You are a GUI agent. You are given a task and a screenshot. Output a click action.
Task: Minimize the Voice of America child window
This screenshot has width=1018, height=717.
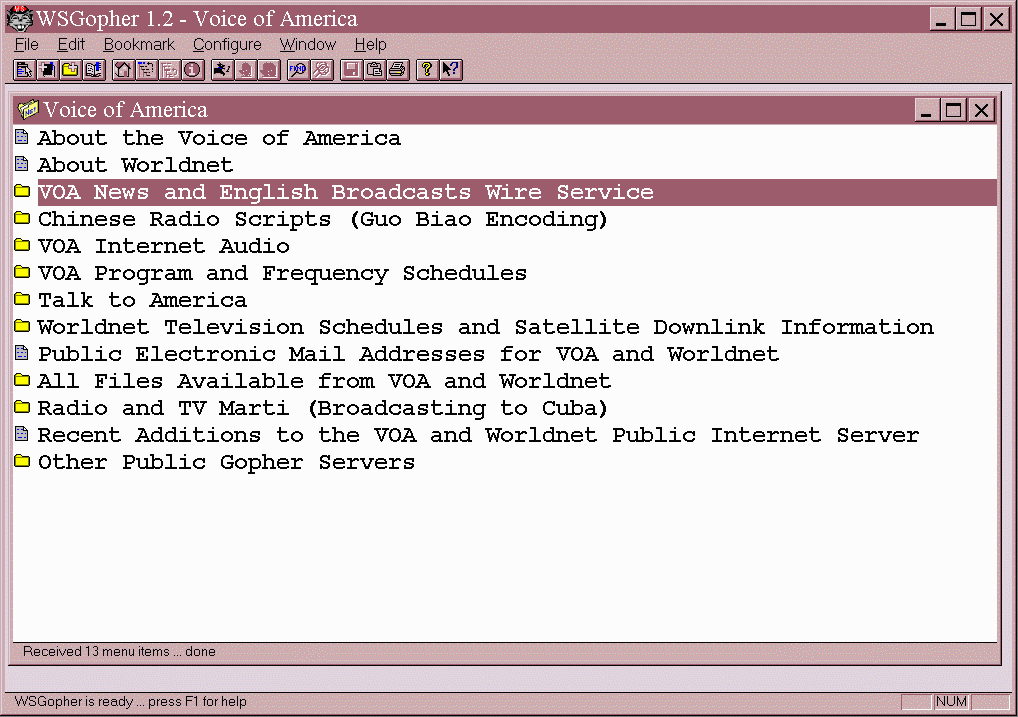(926, 110)
